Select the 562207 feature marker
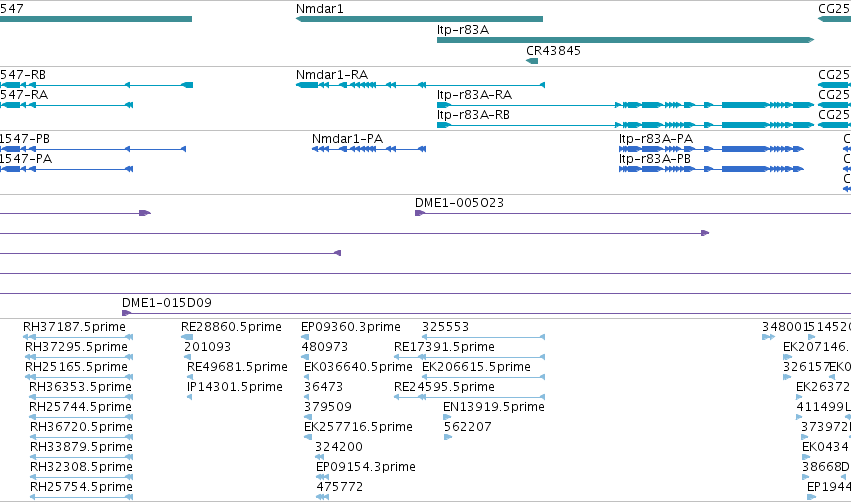The width and height of the screenshot is (851, 502). 448,437
